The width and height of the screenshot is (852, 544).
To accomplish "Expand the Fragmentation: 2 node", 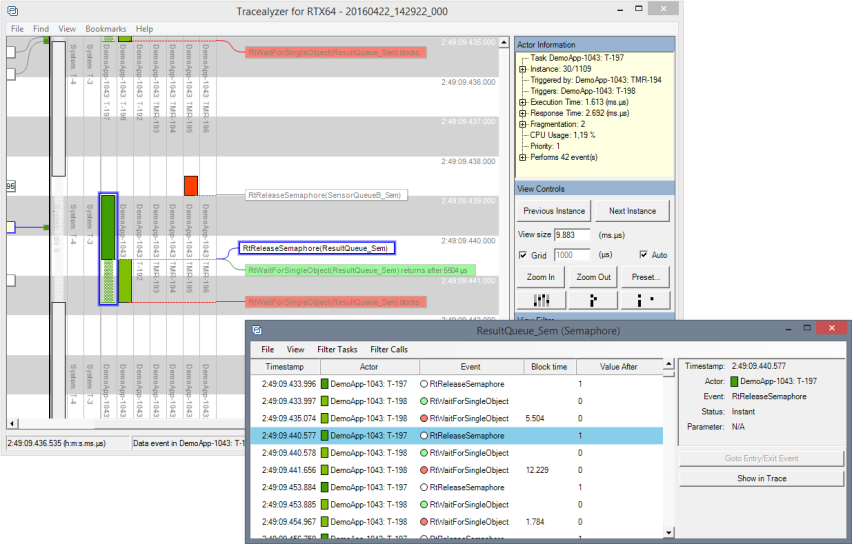I will 522,124.
